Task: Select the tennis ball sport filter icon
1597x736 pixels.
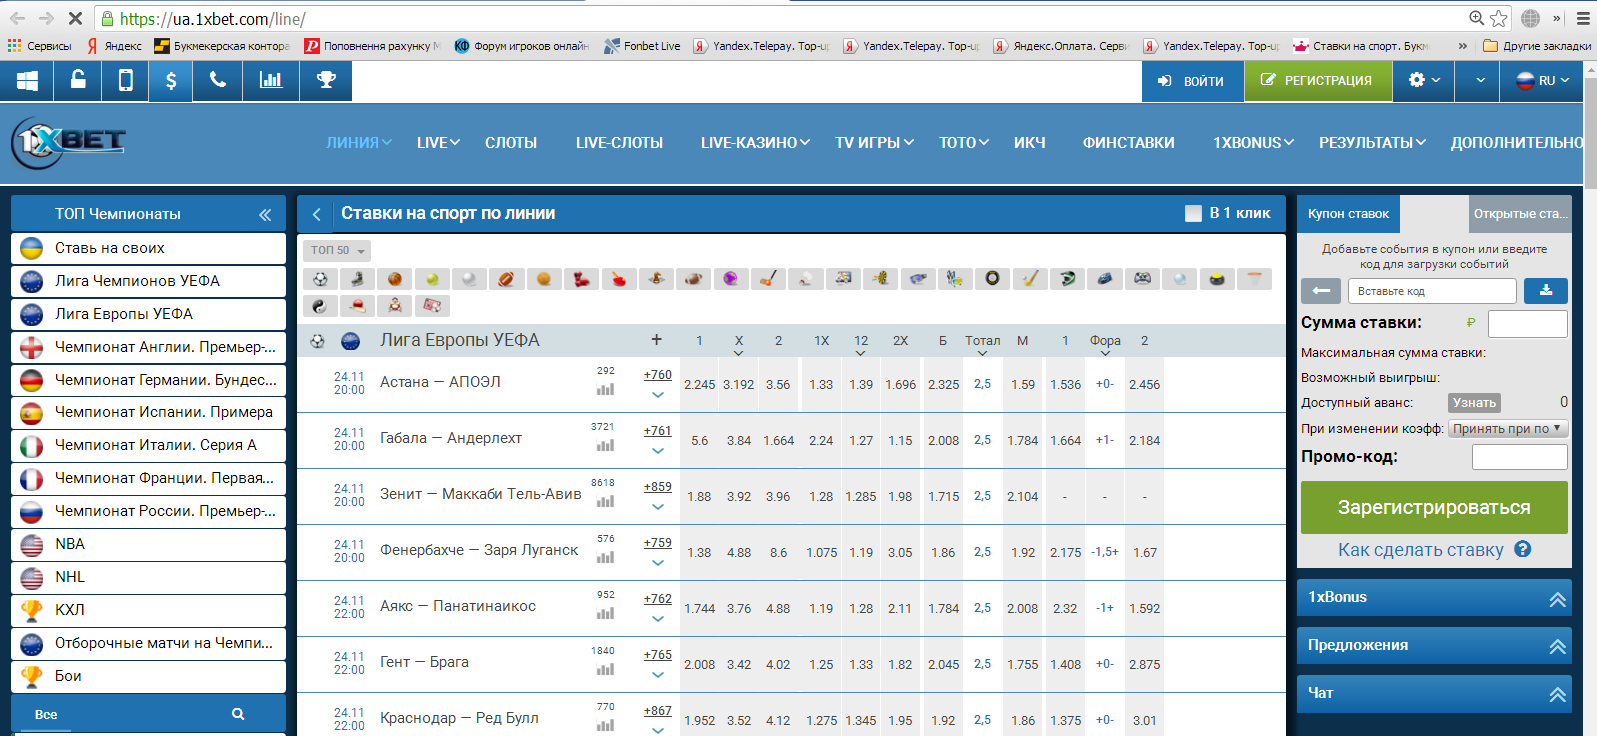Action: [x=432, y=279]
